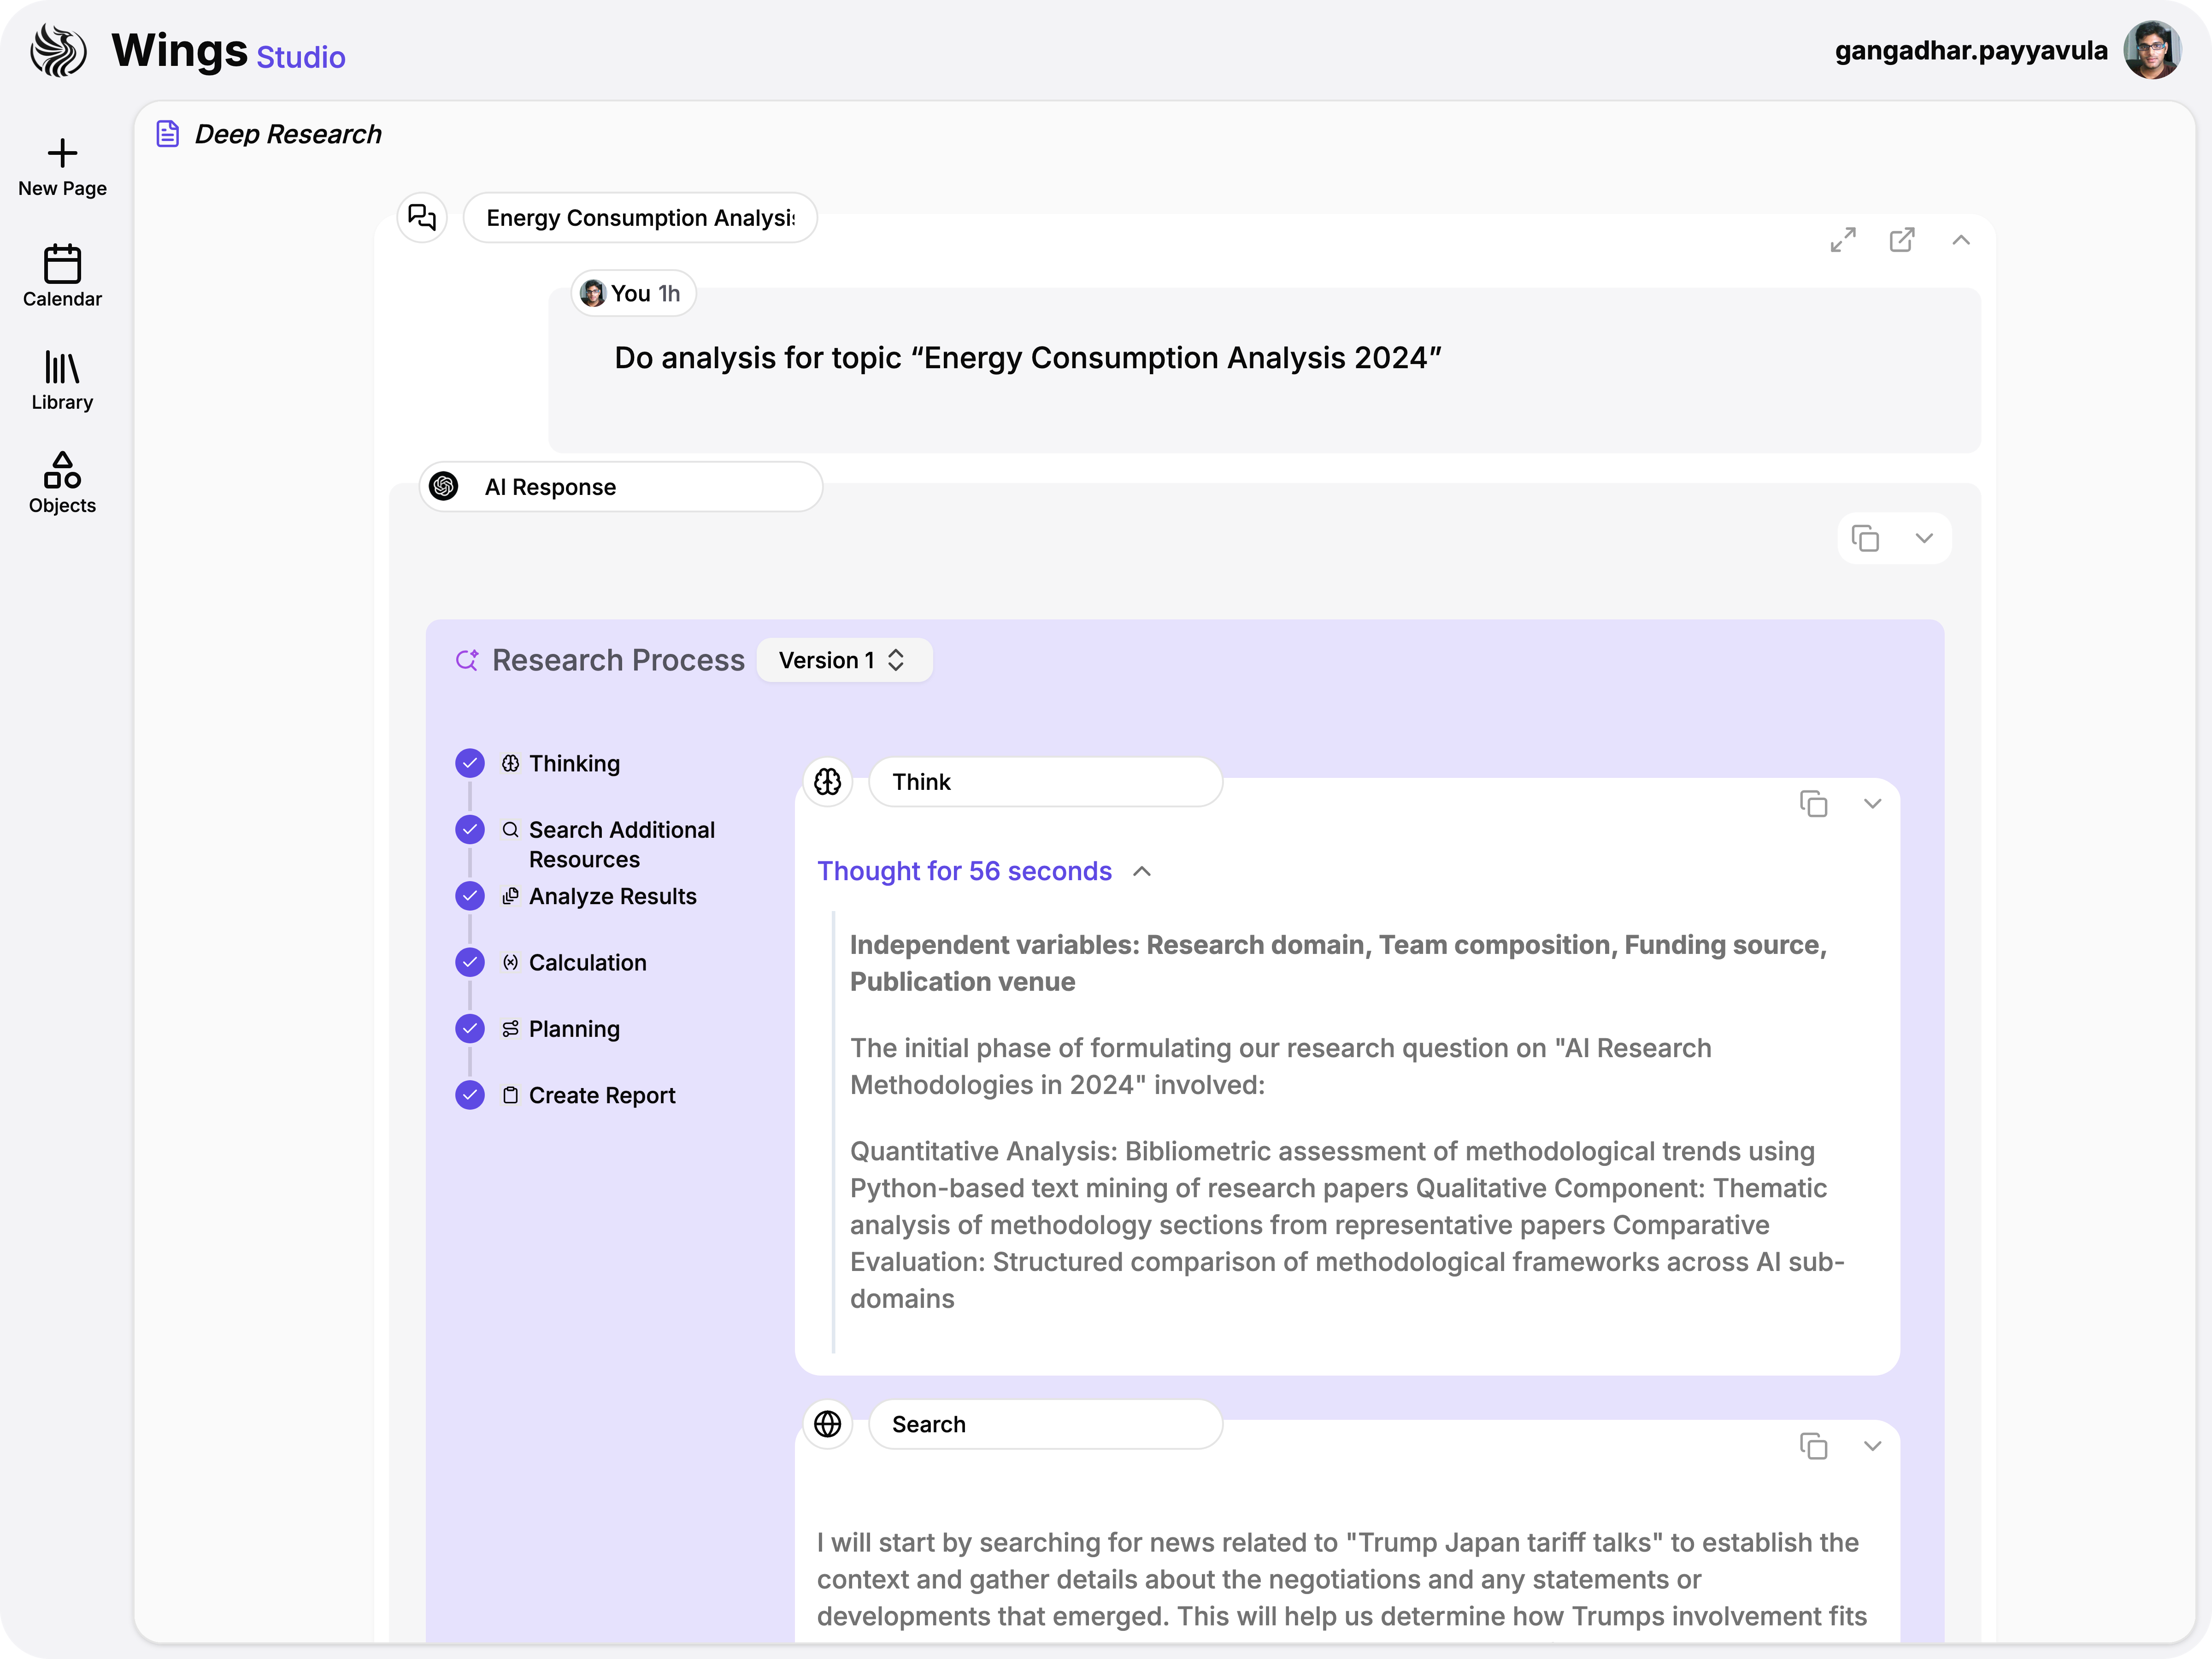Create a New Page from the sidebar

62,168
